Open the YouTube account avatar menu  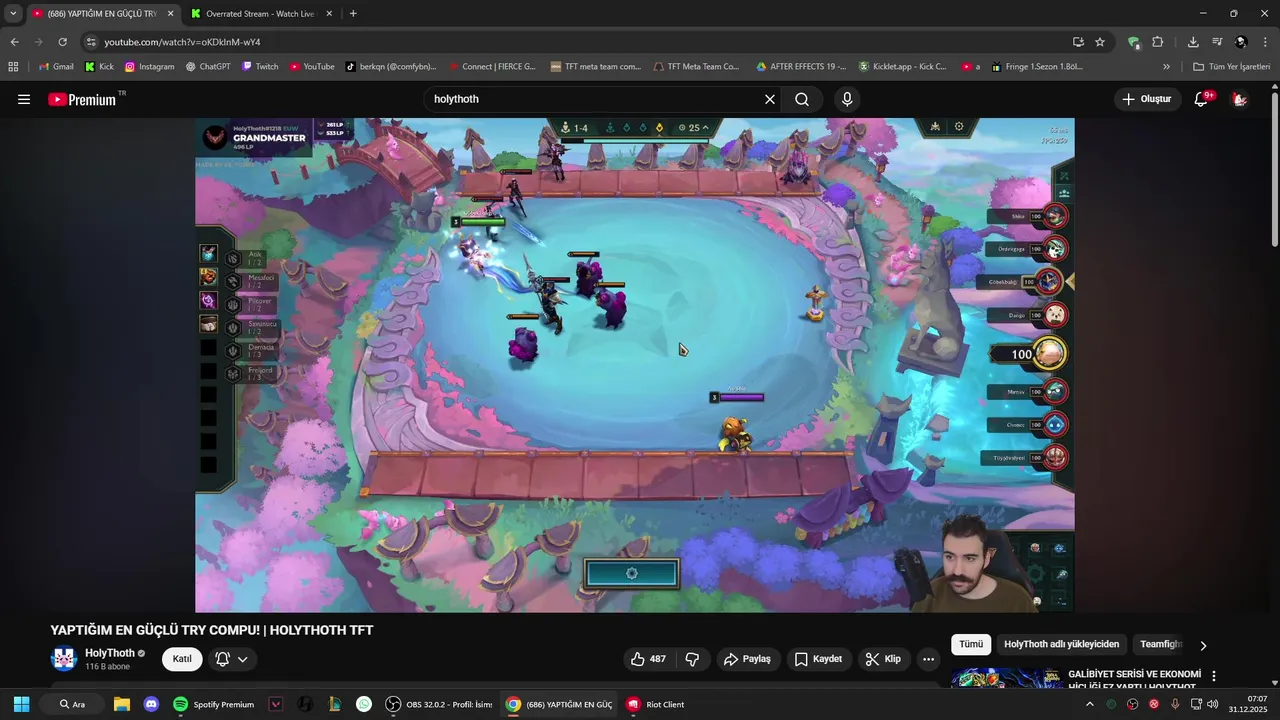click(1240, 99)
